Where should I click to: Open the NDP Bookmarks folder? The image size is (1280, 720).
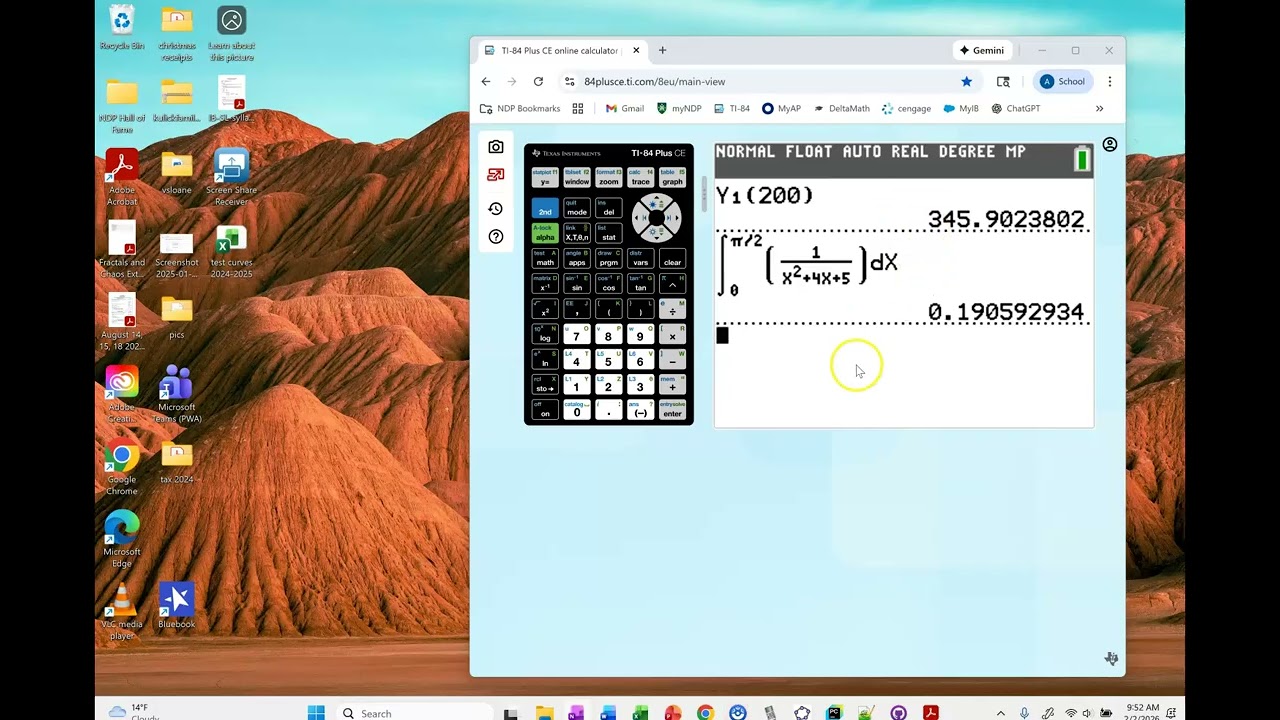pos(520,108)
